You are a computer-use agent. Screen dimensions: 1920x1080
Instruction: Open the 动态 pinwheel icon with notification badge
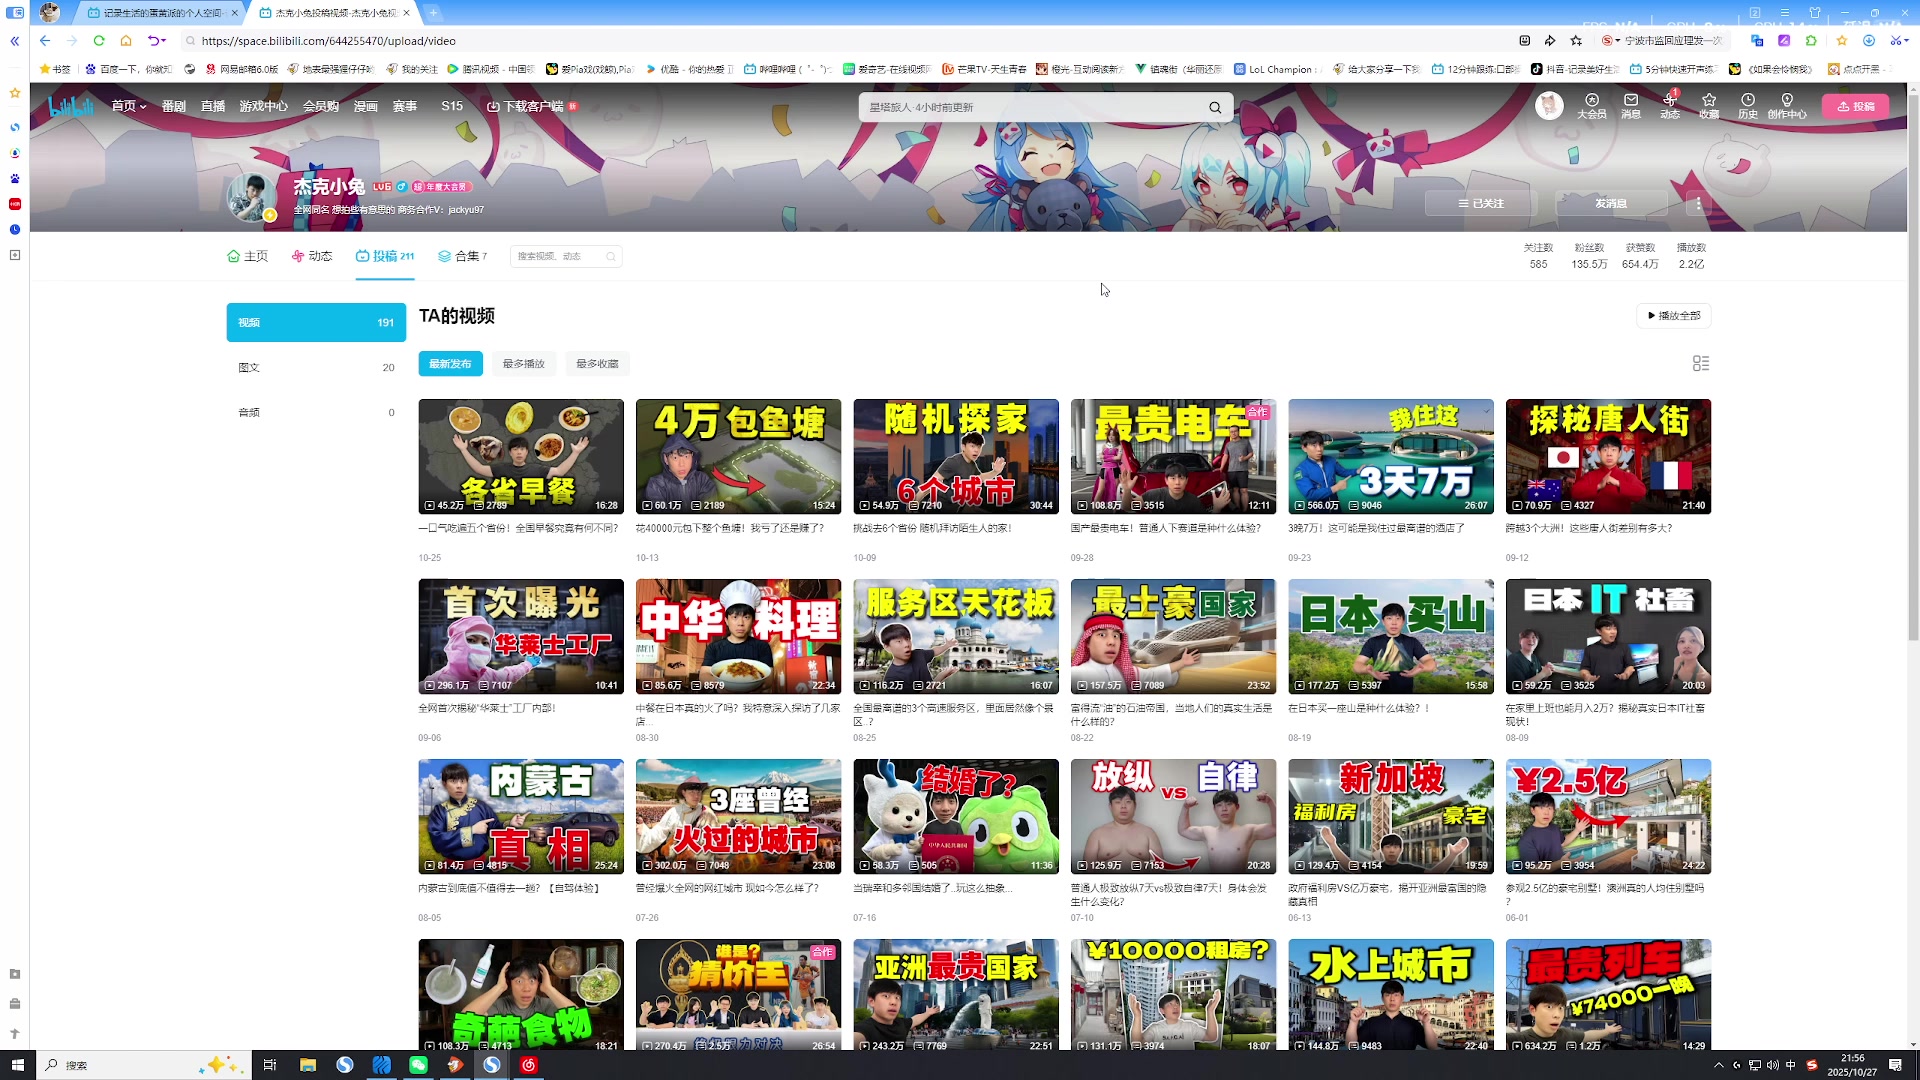(1669, 104)
